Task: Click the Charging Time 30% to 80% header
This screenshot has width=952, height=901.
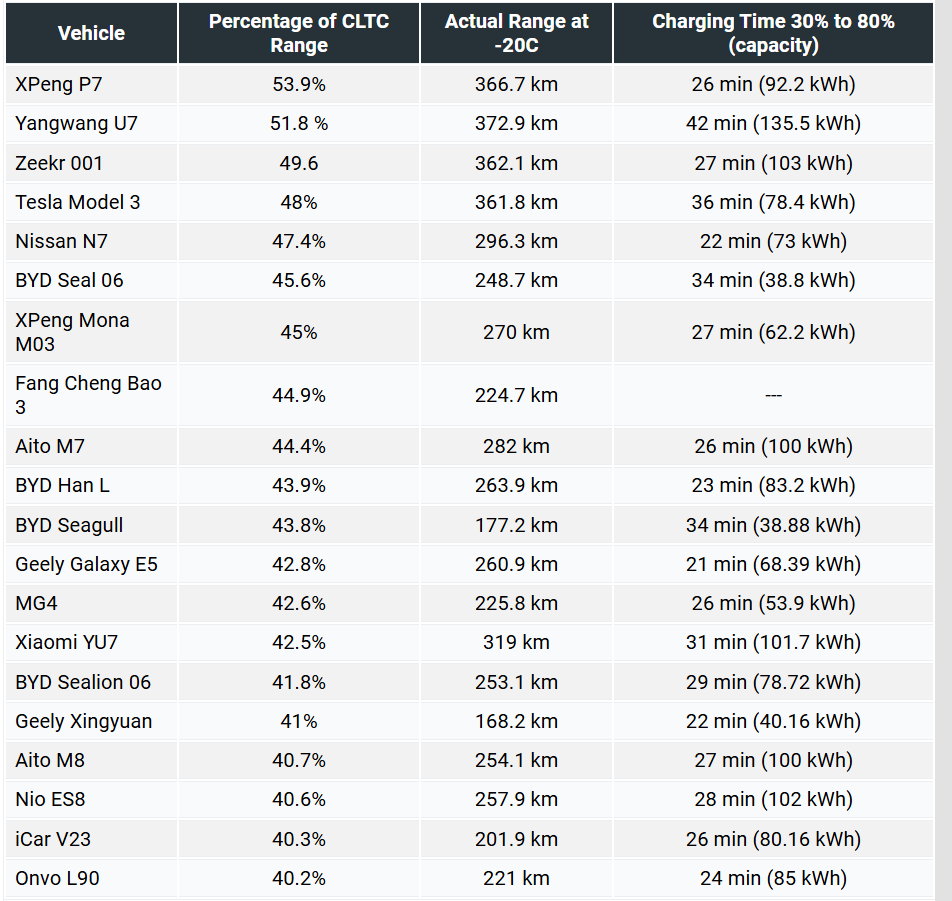Action: tap(773, 33)
